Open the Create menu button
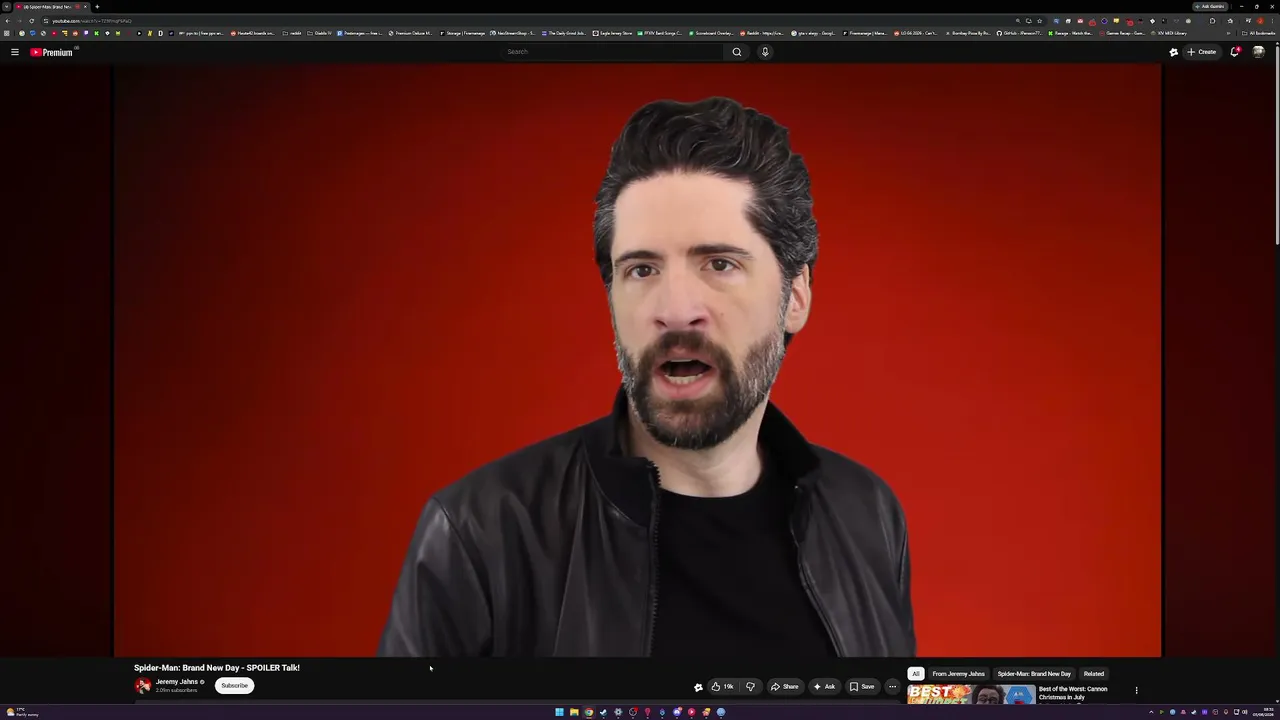Image resolution: width=1280 pixels, height=720 pixels. point(1201,52)
